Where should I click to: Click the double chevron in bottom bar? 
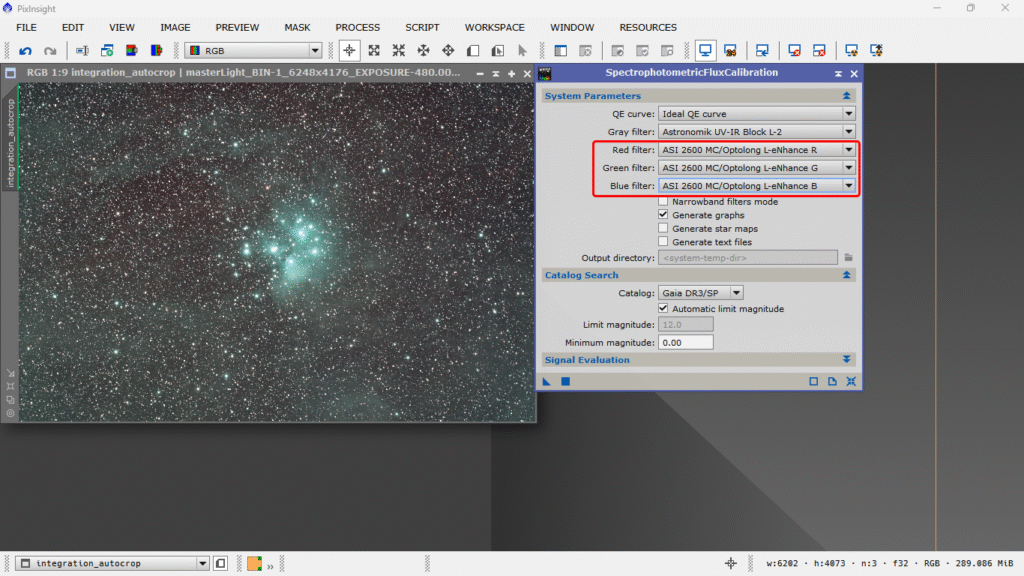pyautogui.click(x=270, y=566)
